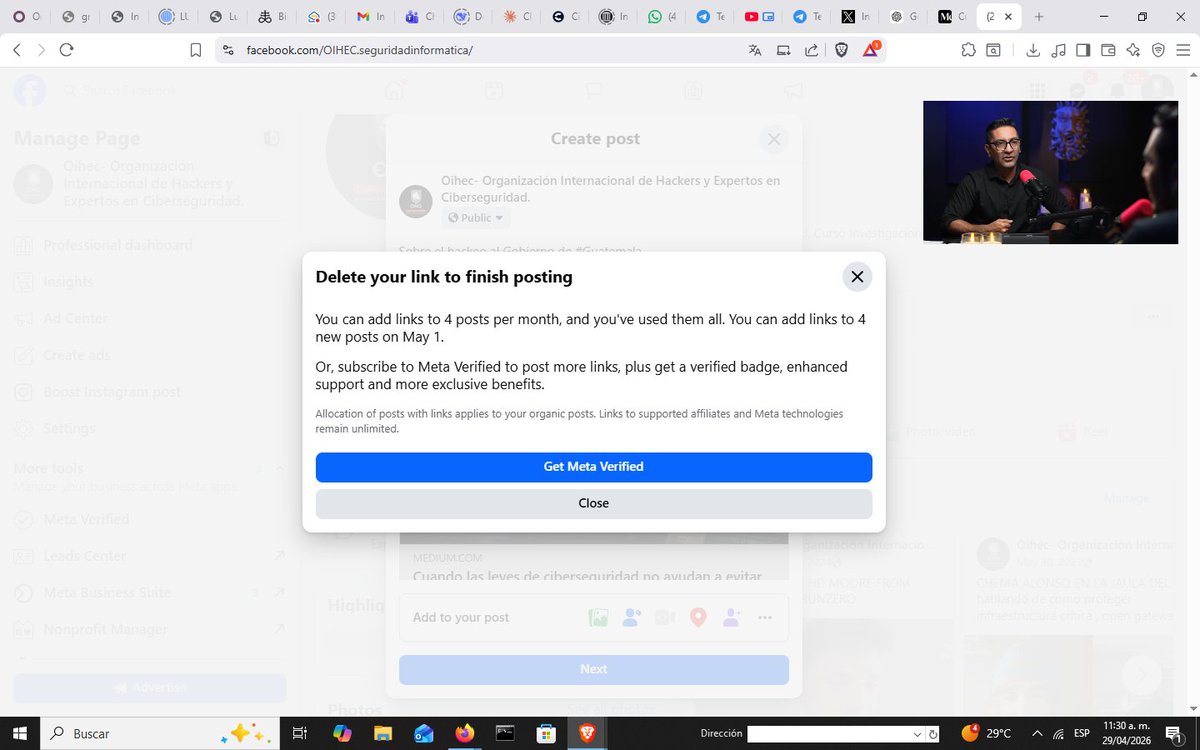Switch to the WhatsApp tab
Viewport: 1200px width, 750px height.
661,17
